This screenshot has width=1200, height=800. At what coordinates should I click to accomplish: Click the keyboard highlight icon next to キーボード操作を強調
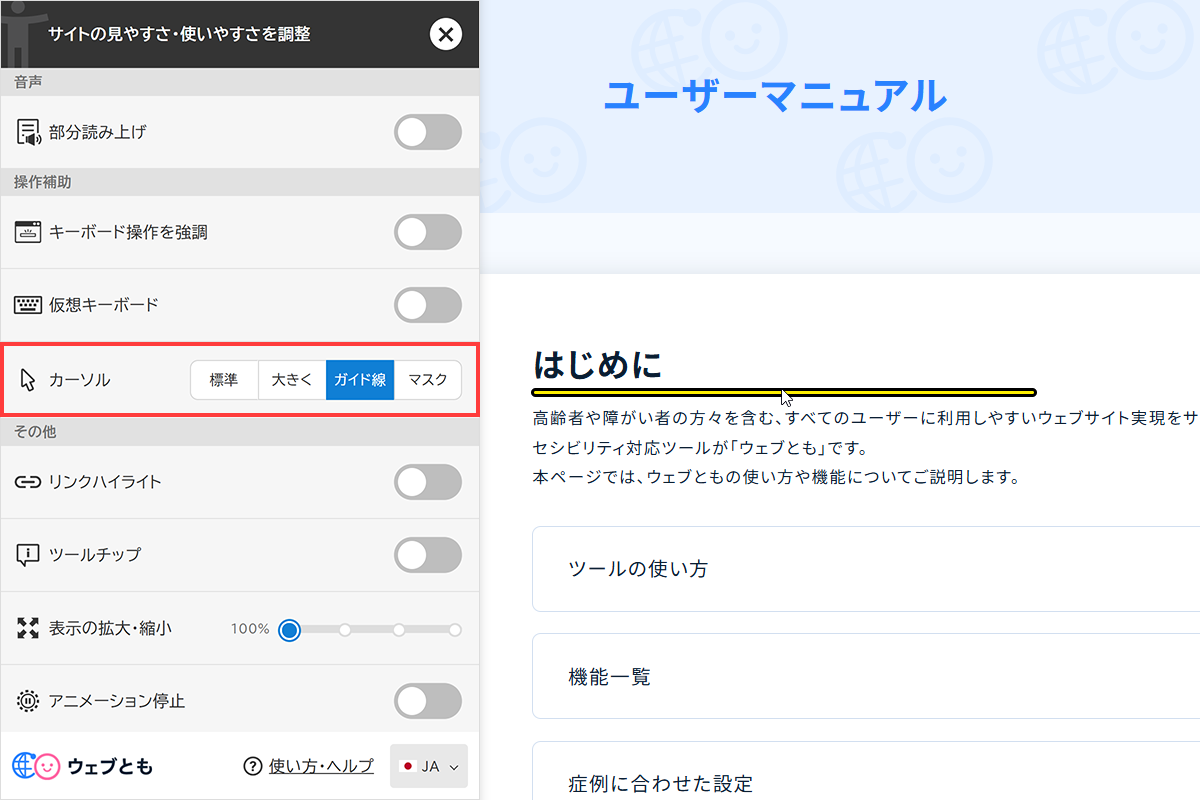tap(28, 232)
